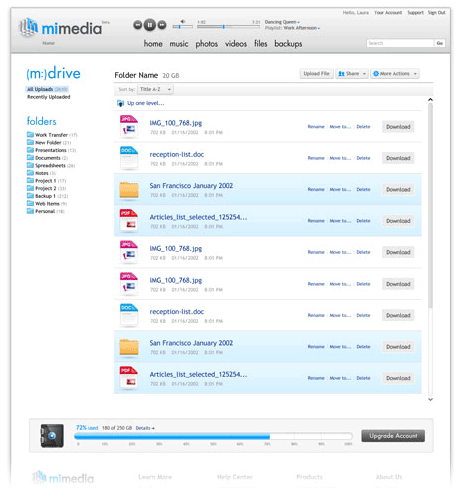Screen dimensions: 459x488
Task: Open the Presentations folder icon
Action: click(30, 150)
